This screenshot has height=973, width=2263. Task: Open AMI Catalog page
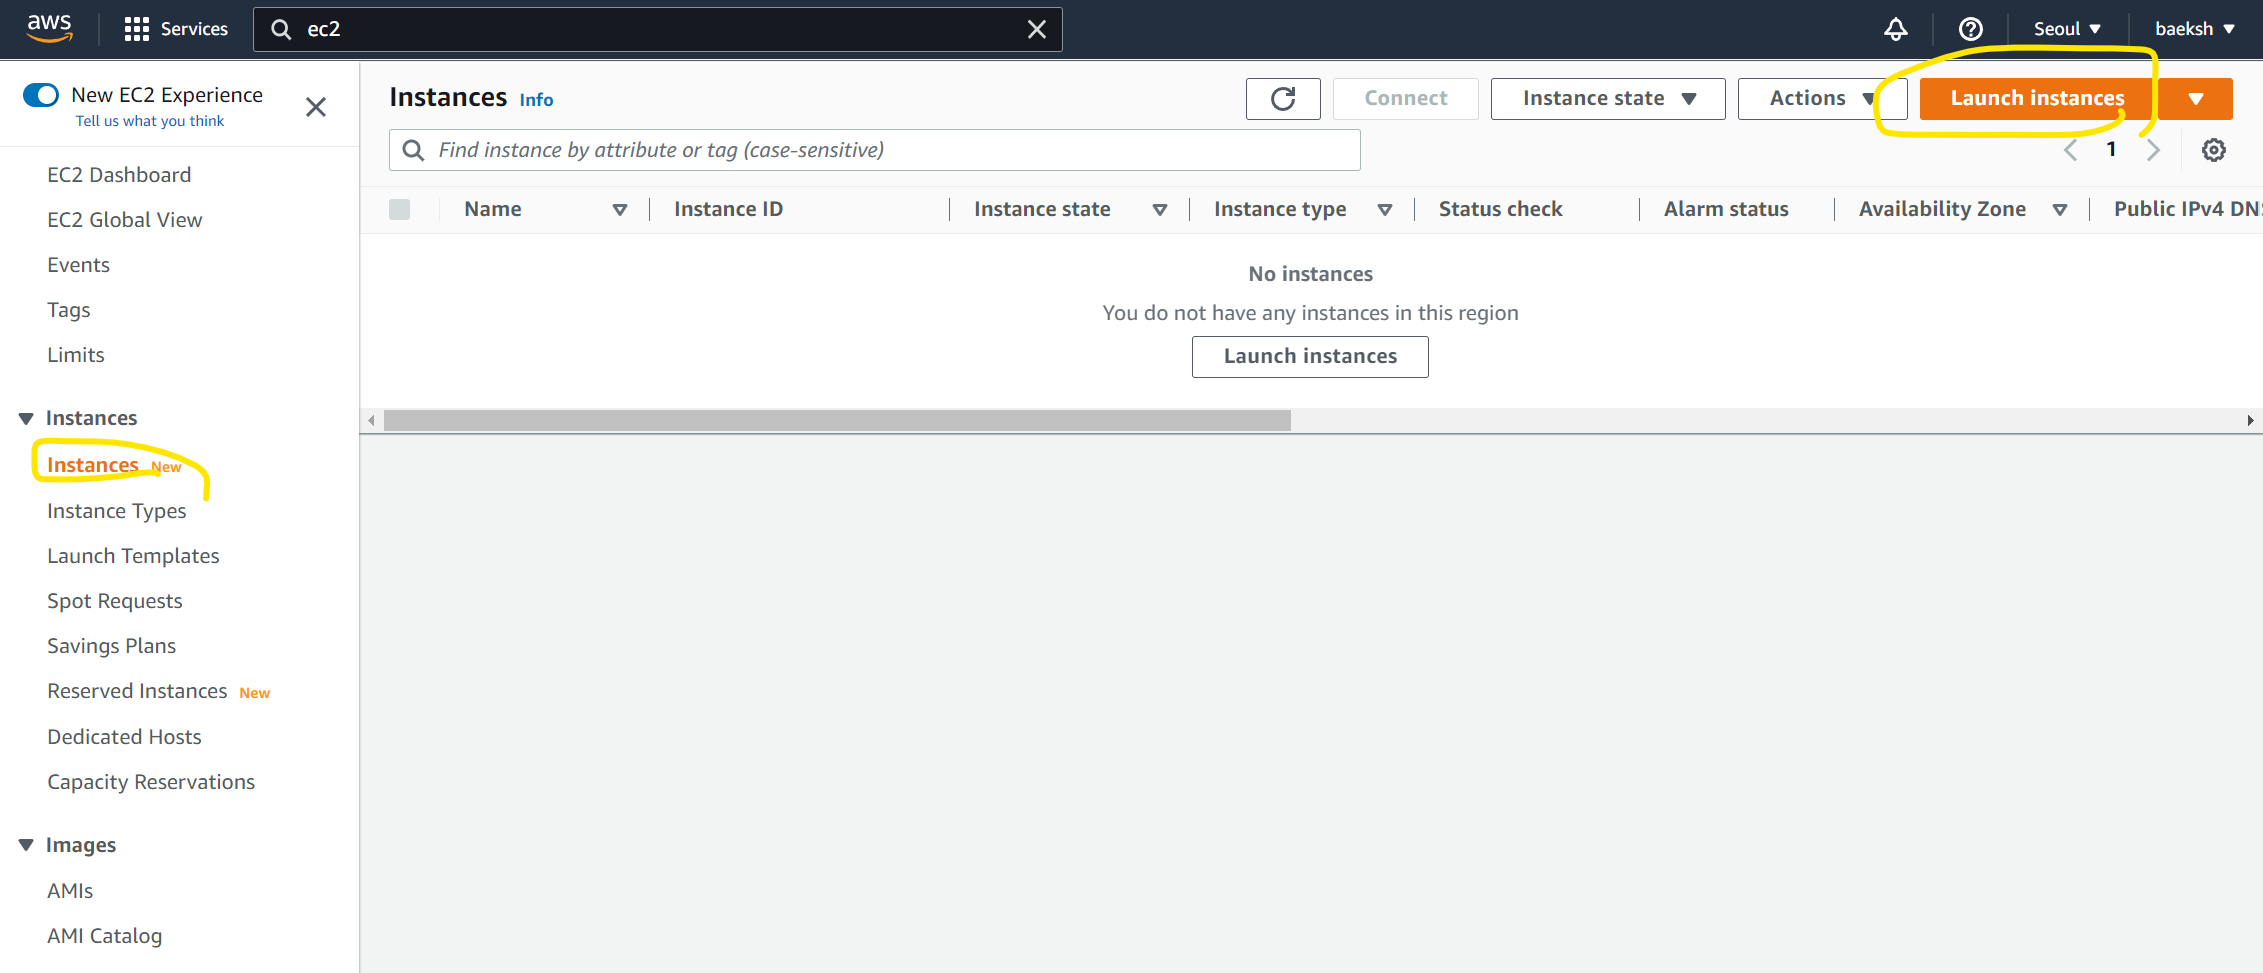pyautogui.click(x=104, y=936)
